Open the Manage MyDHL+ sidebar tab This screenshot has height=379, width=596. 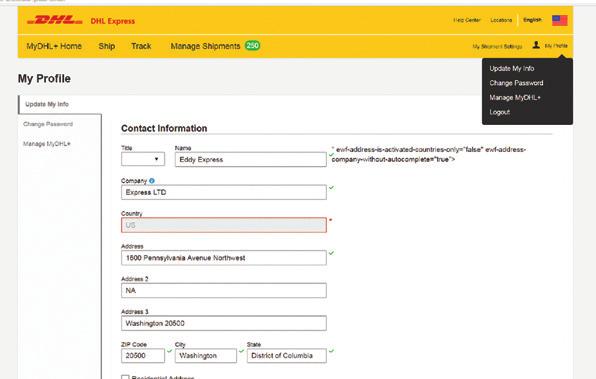pos(47,144)
